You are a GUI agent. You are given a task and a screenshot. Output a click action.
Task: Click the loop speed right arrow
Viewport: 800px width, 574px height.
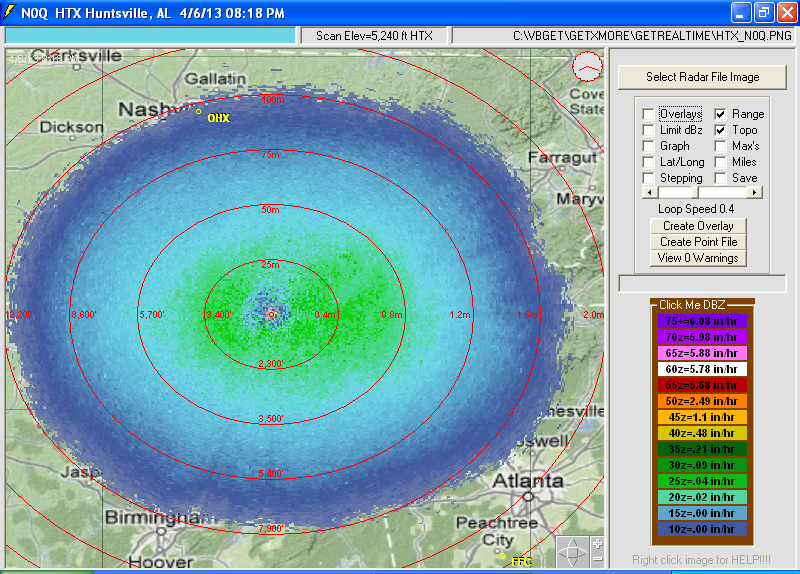[x=754, y=192]
